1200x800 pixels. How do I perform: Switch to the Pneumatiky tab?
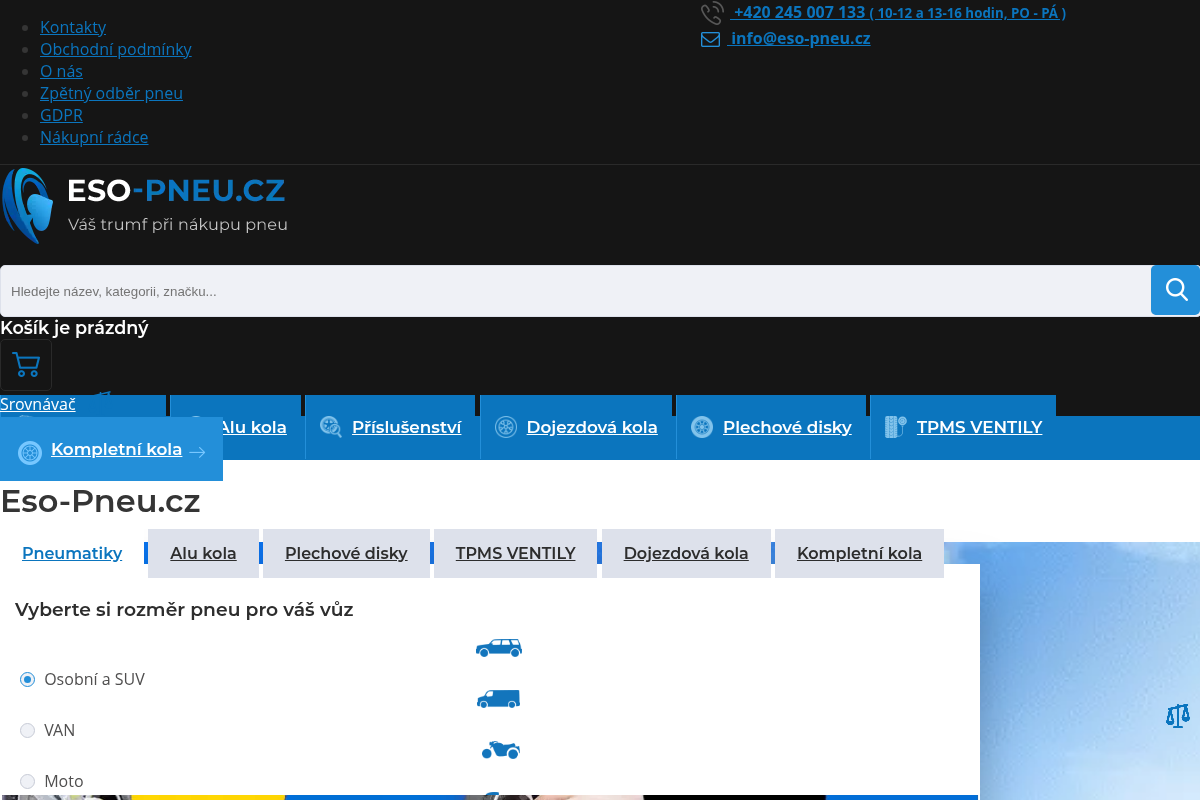coord(72,553)
